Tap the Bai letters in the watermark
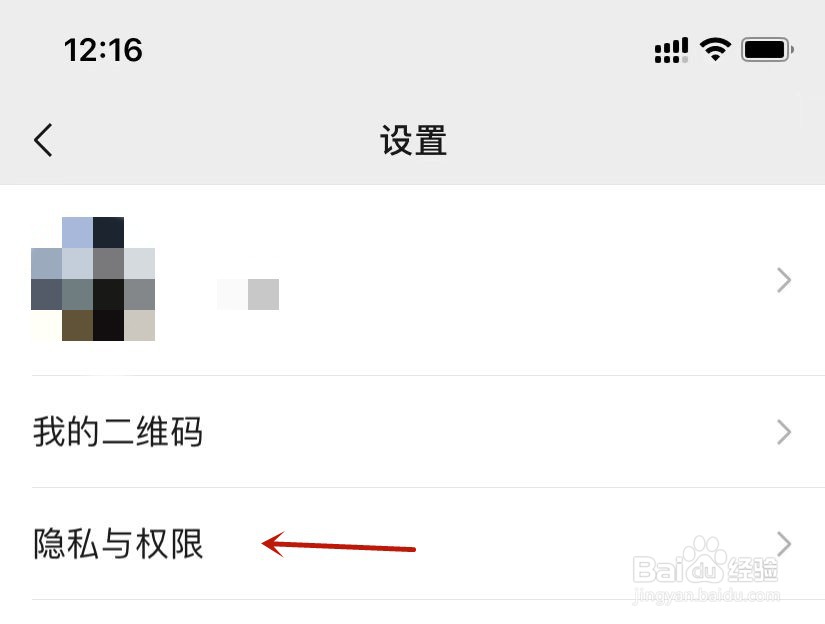This screenshot has height=624, width=825. point(659,569)
